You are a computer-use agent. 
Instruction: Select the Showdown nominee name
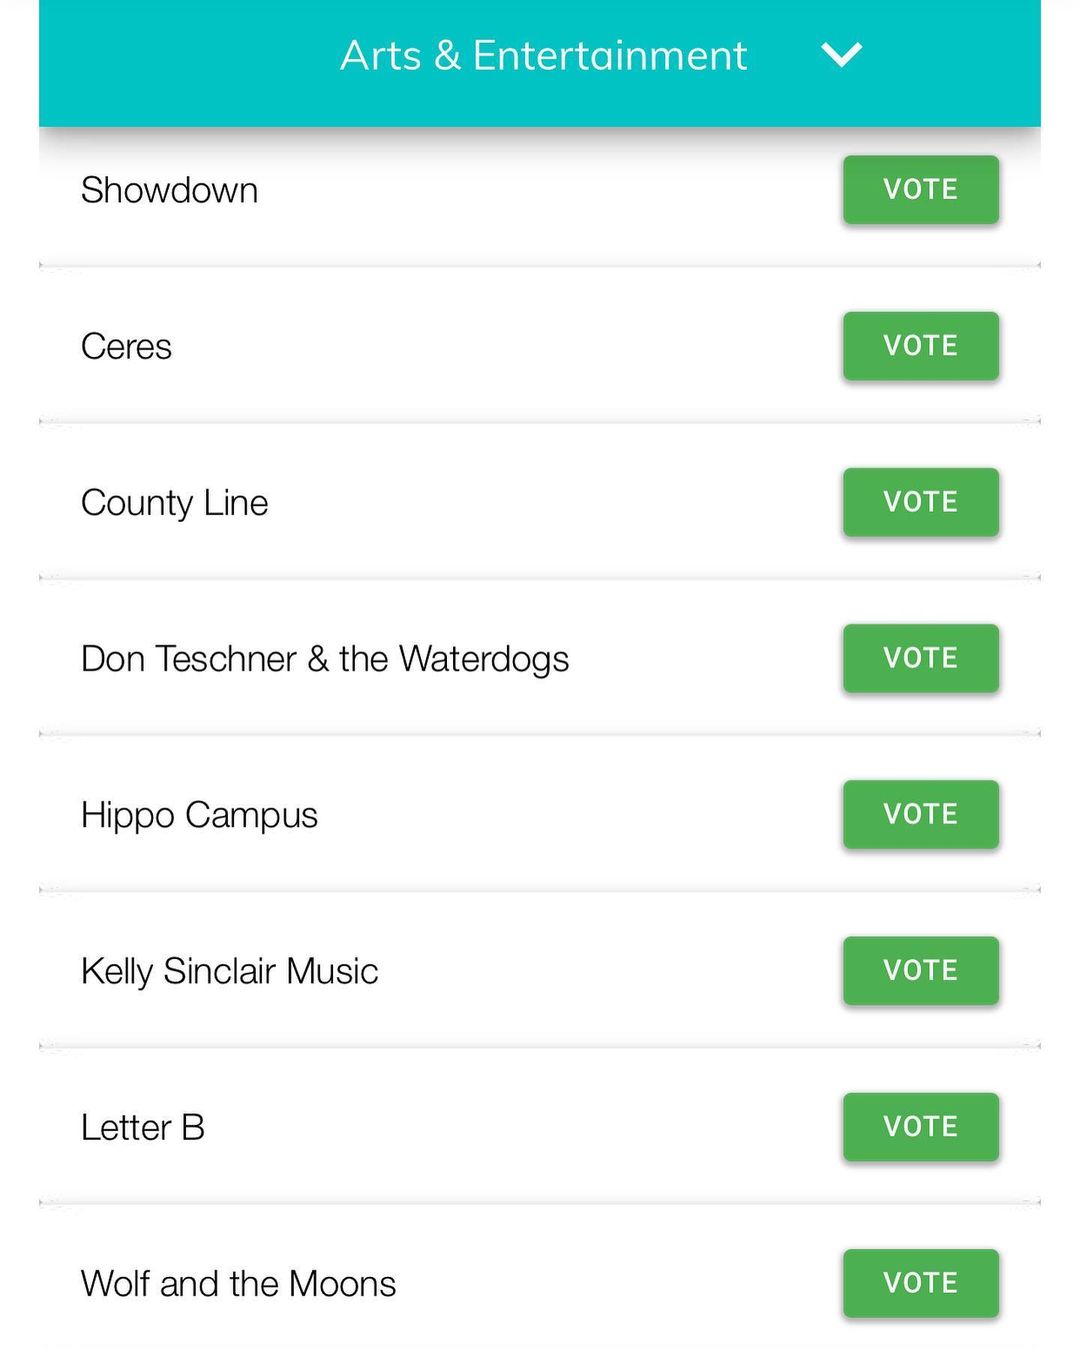click(x=169, y=190)
